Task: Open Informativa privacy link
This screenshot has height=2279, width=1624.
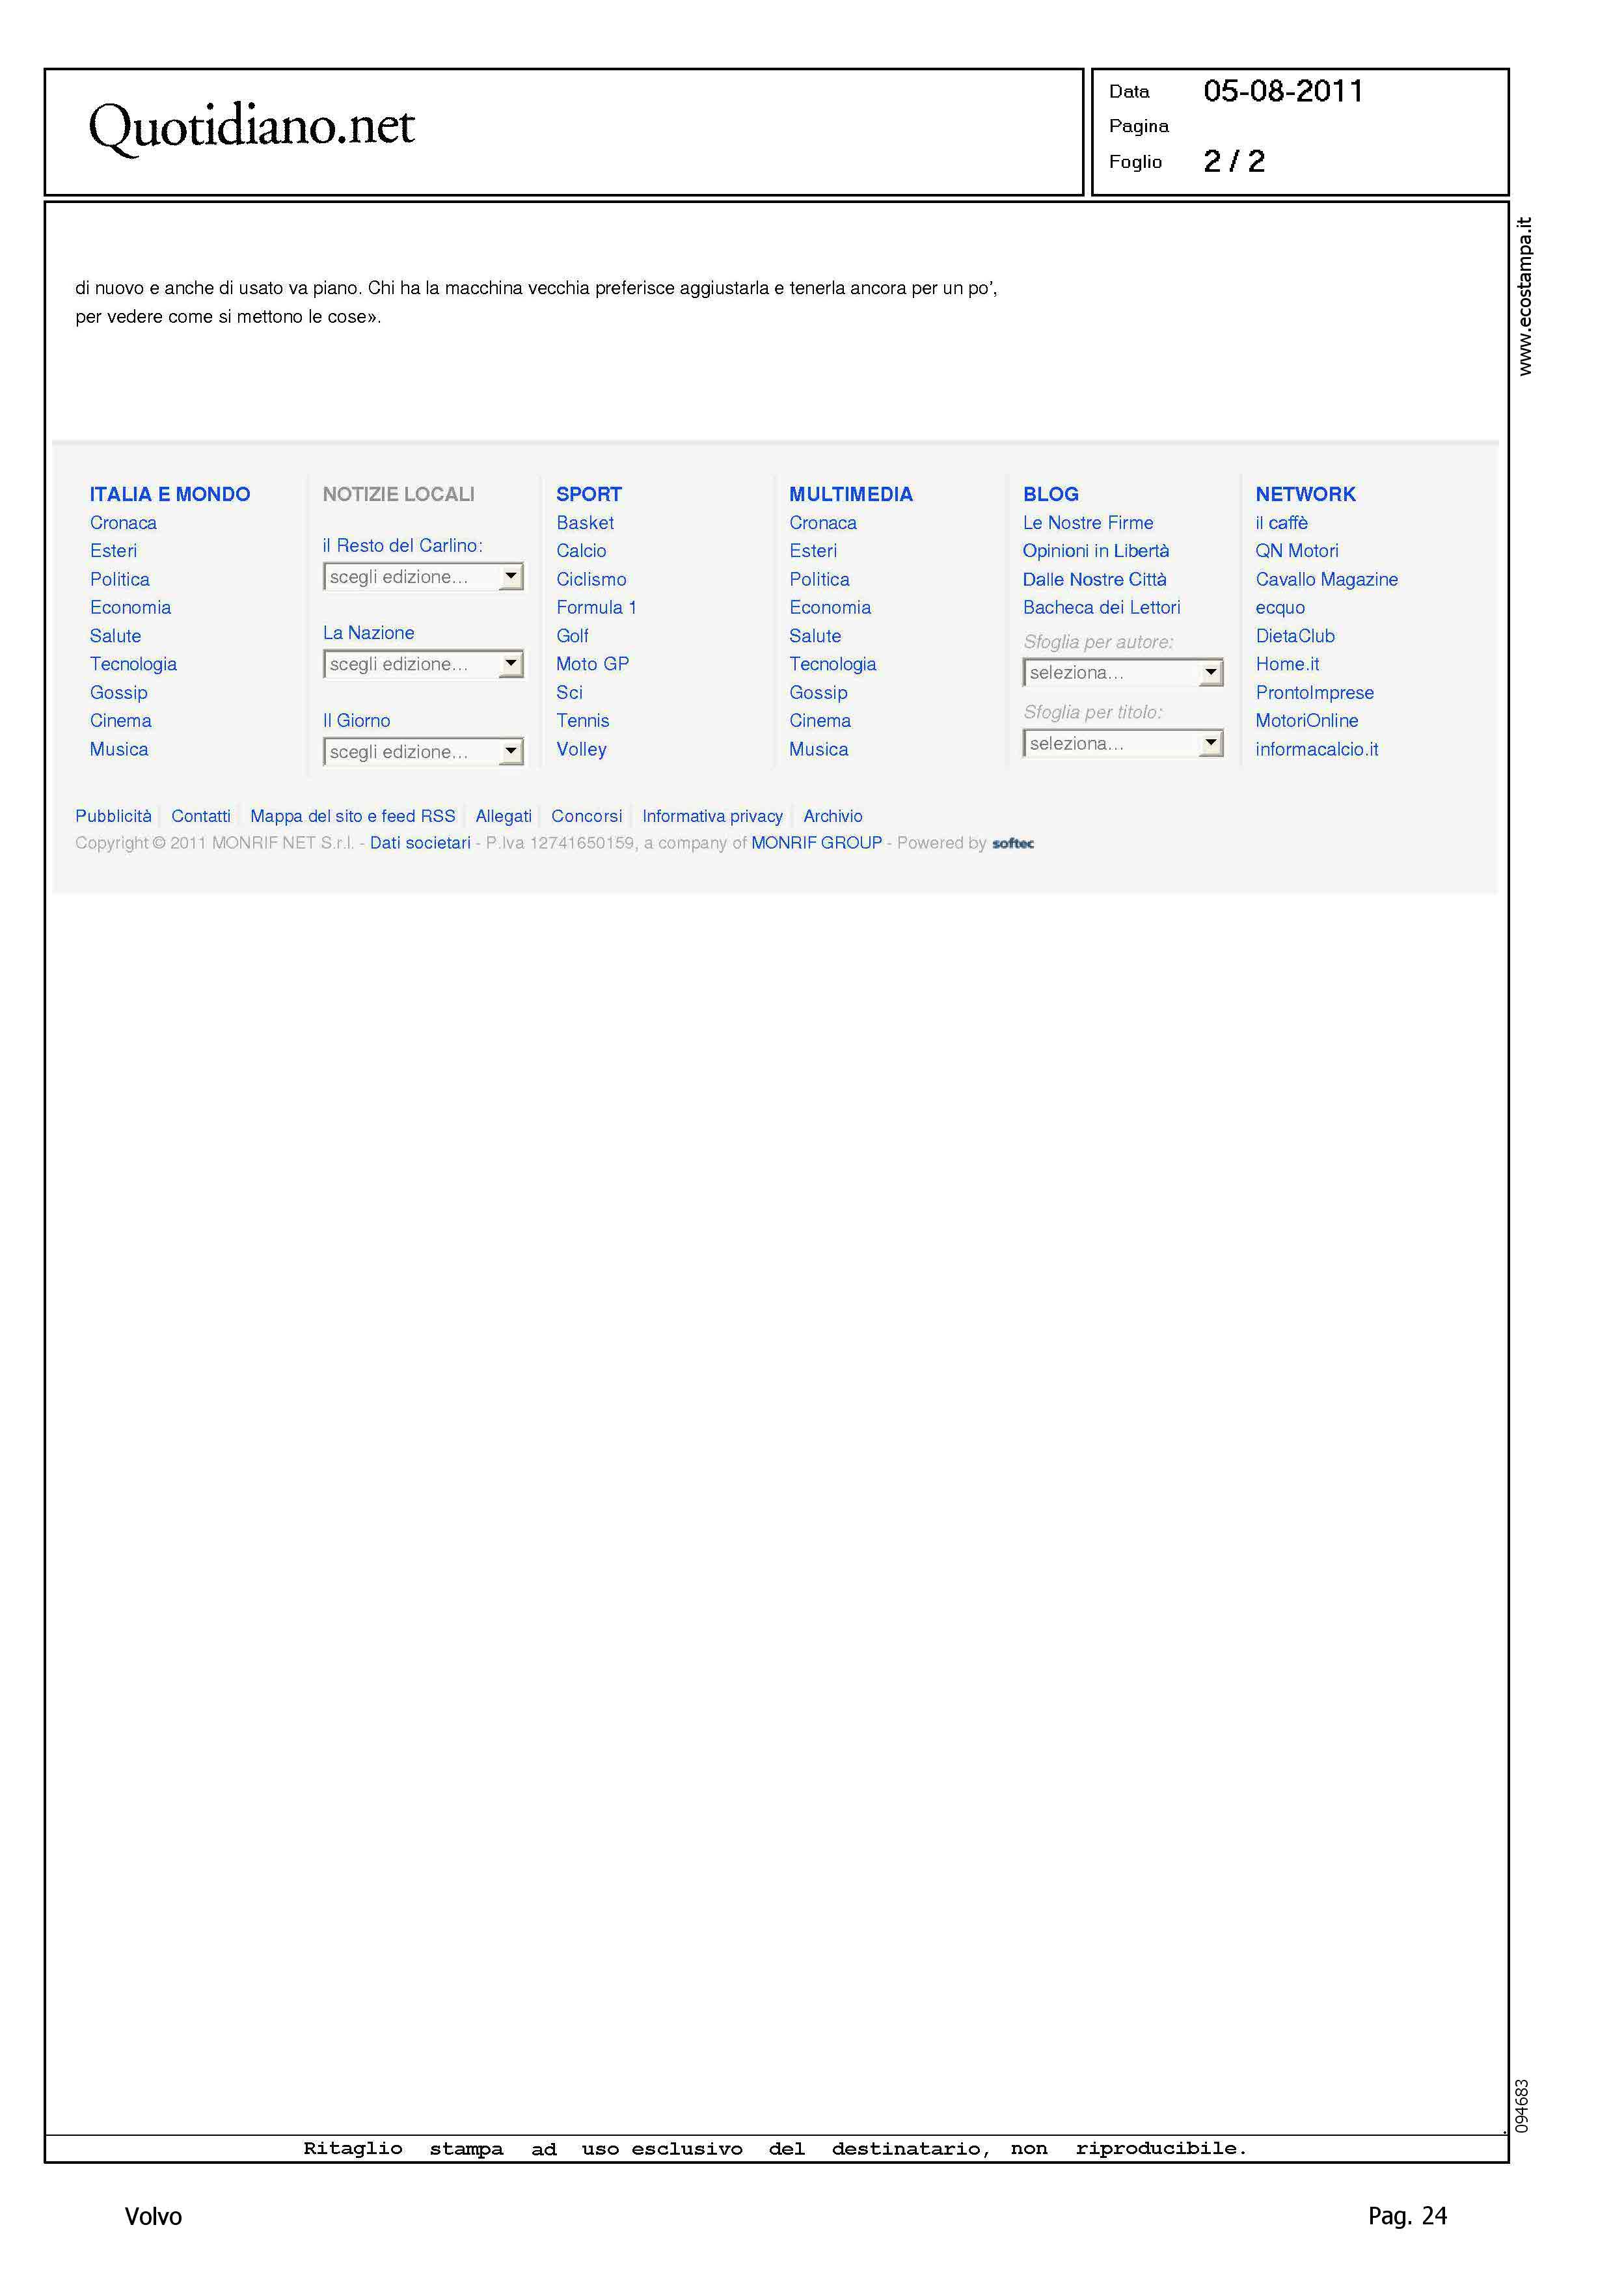Action: pyautogui.click(x=712, y=816)
